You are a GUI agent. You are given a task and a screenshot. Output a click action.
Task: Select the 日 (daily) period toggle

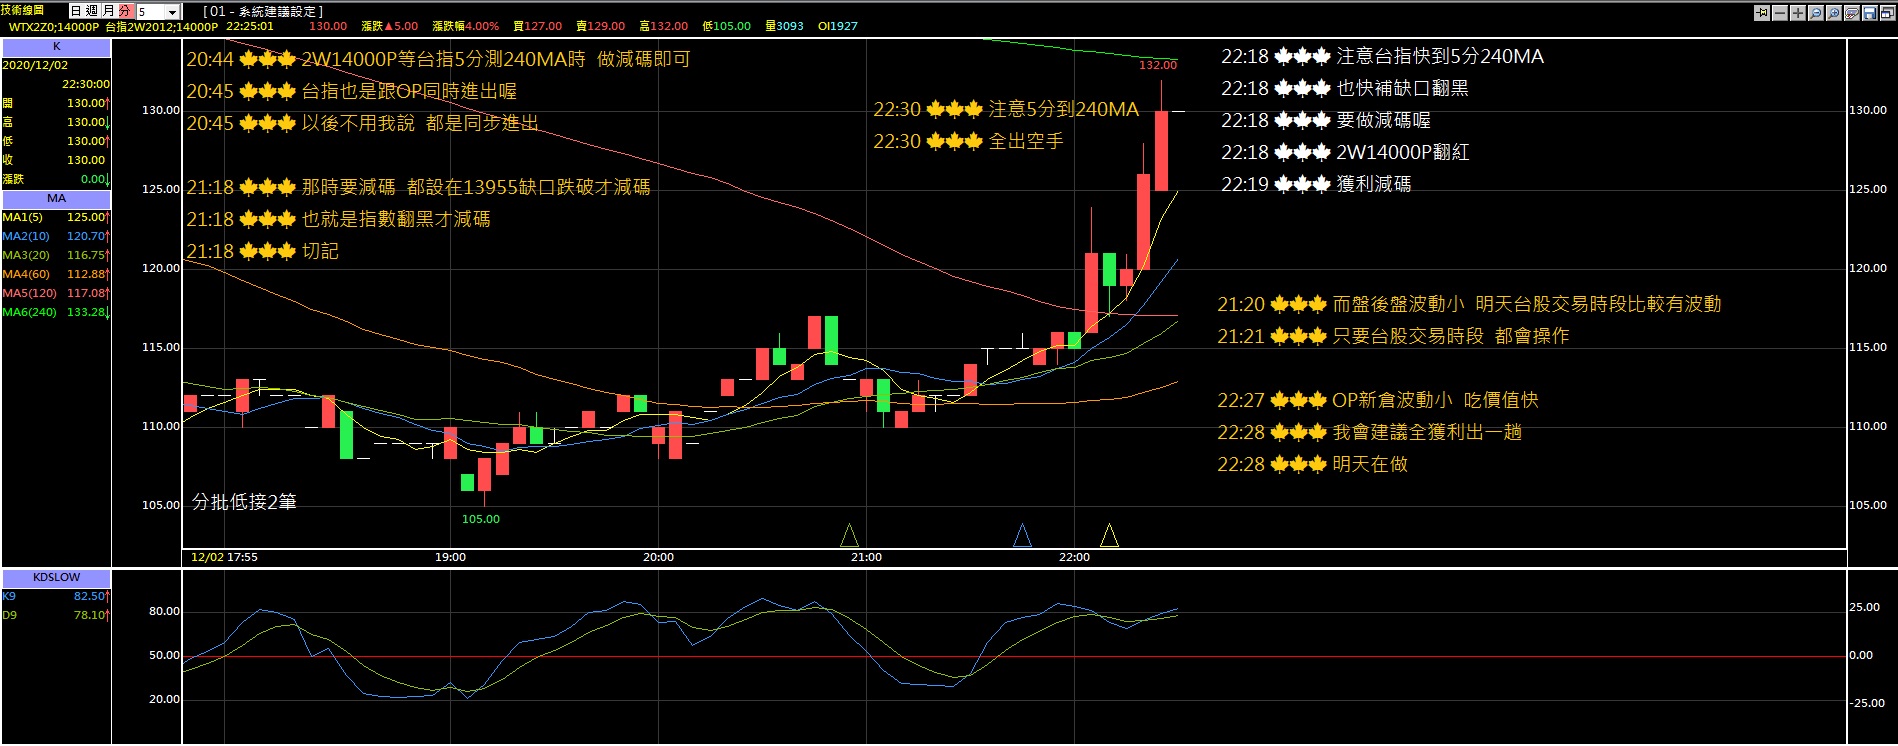click(76, 11)
